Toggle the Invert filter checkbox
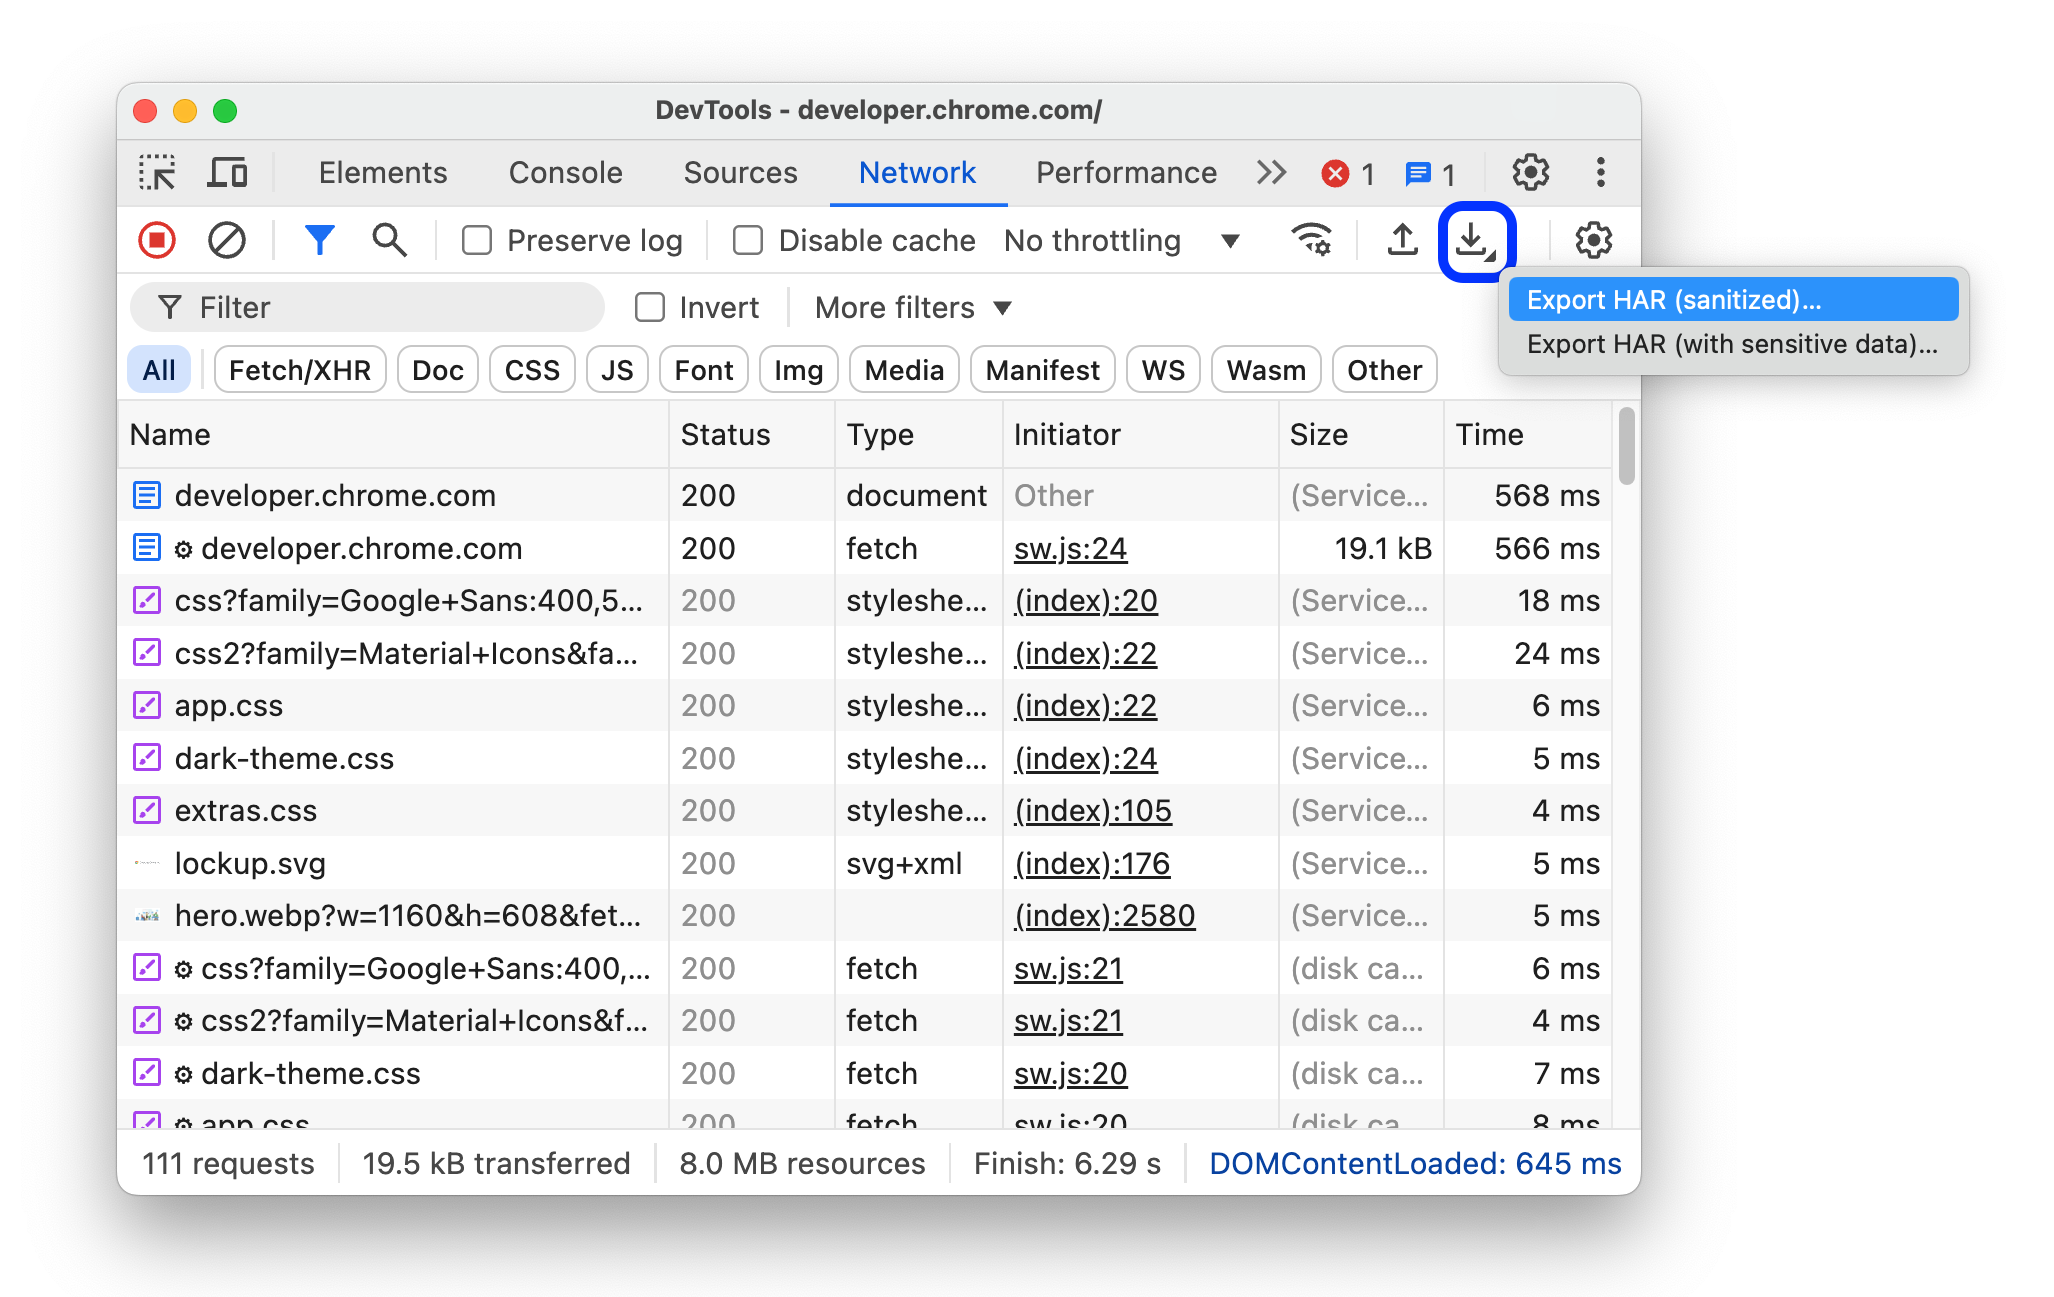The image size is (2054, 1297). point(647,308)
